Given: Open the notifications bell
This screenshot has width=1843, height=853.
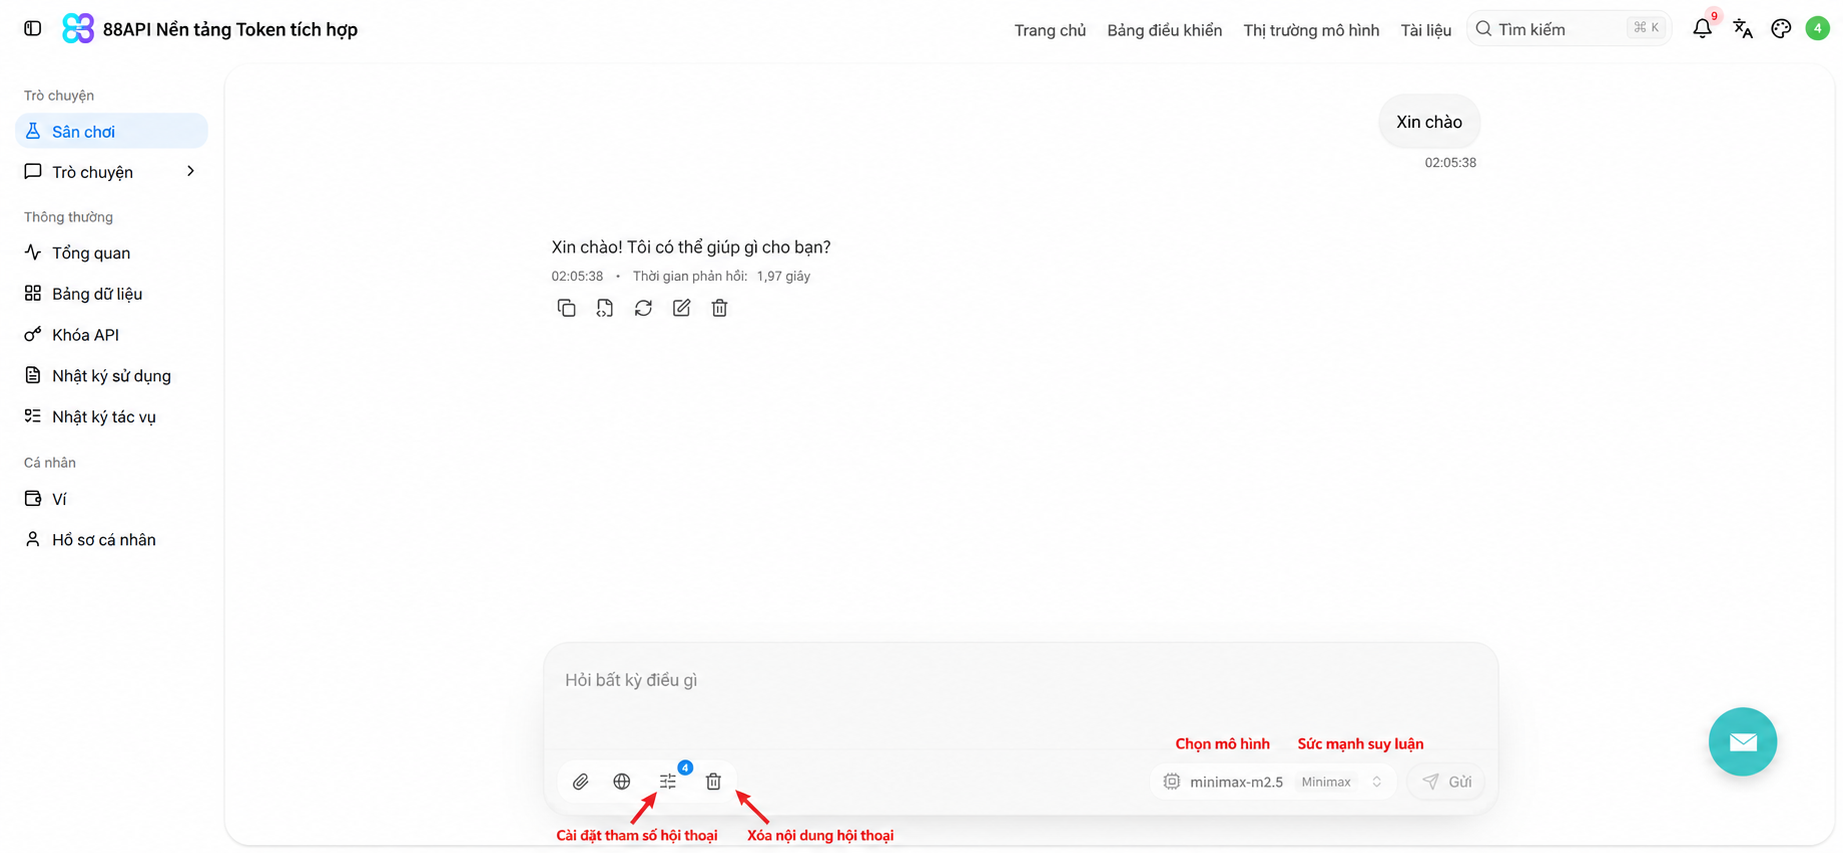Looking at the screenshot, I should coord(1702,29).
